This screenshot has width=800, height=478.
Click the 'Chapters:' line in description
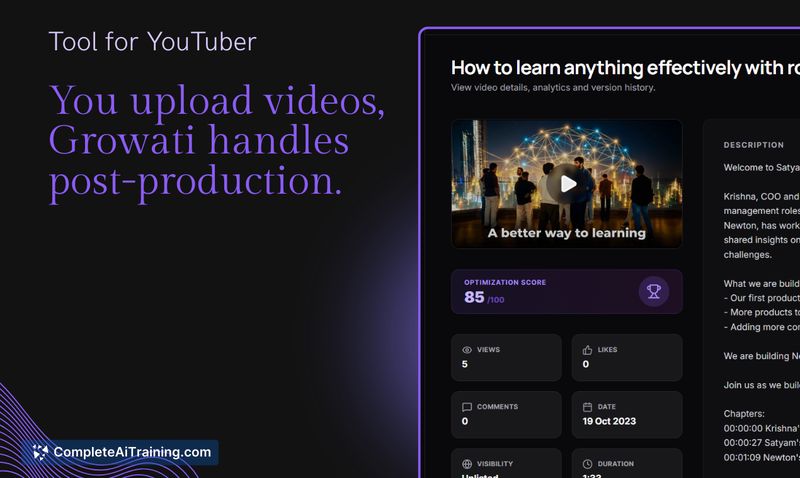pyautogui.click(x=744, y=414)
